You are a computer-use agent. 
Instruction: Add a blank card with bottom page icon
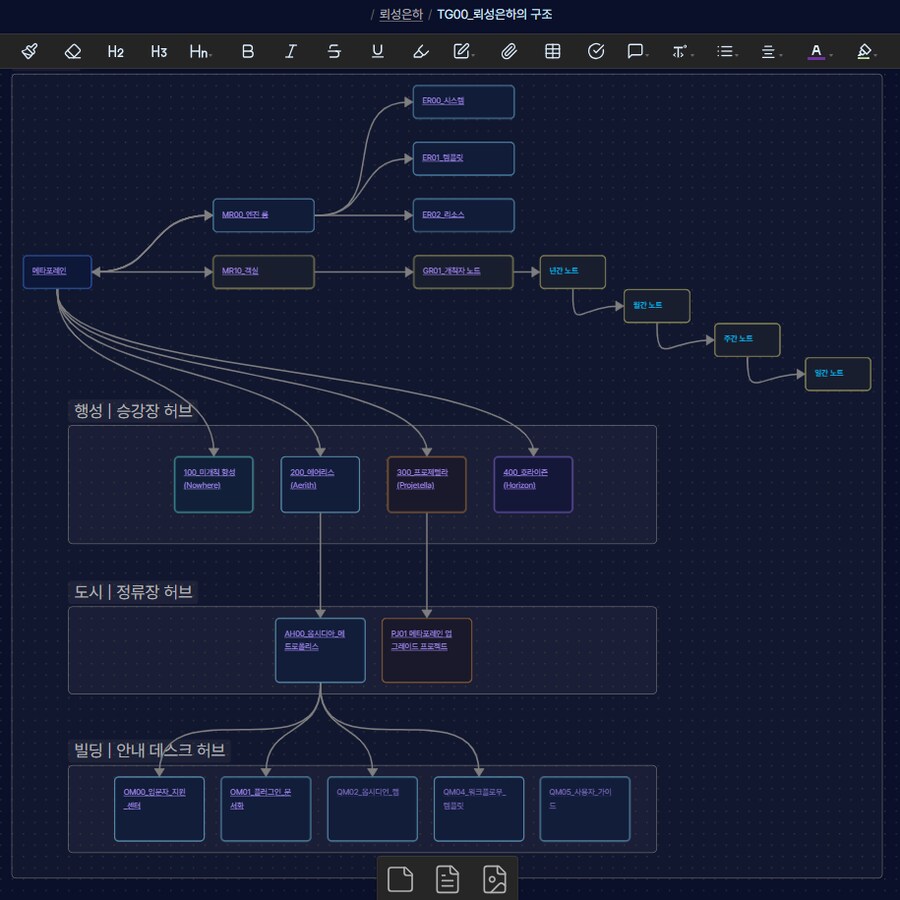(x=400, y=879)
